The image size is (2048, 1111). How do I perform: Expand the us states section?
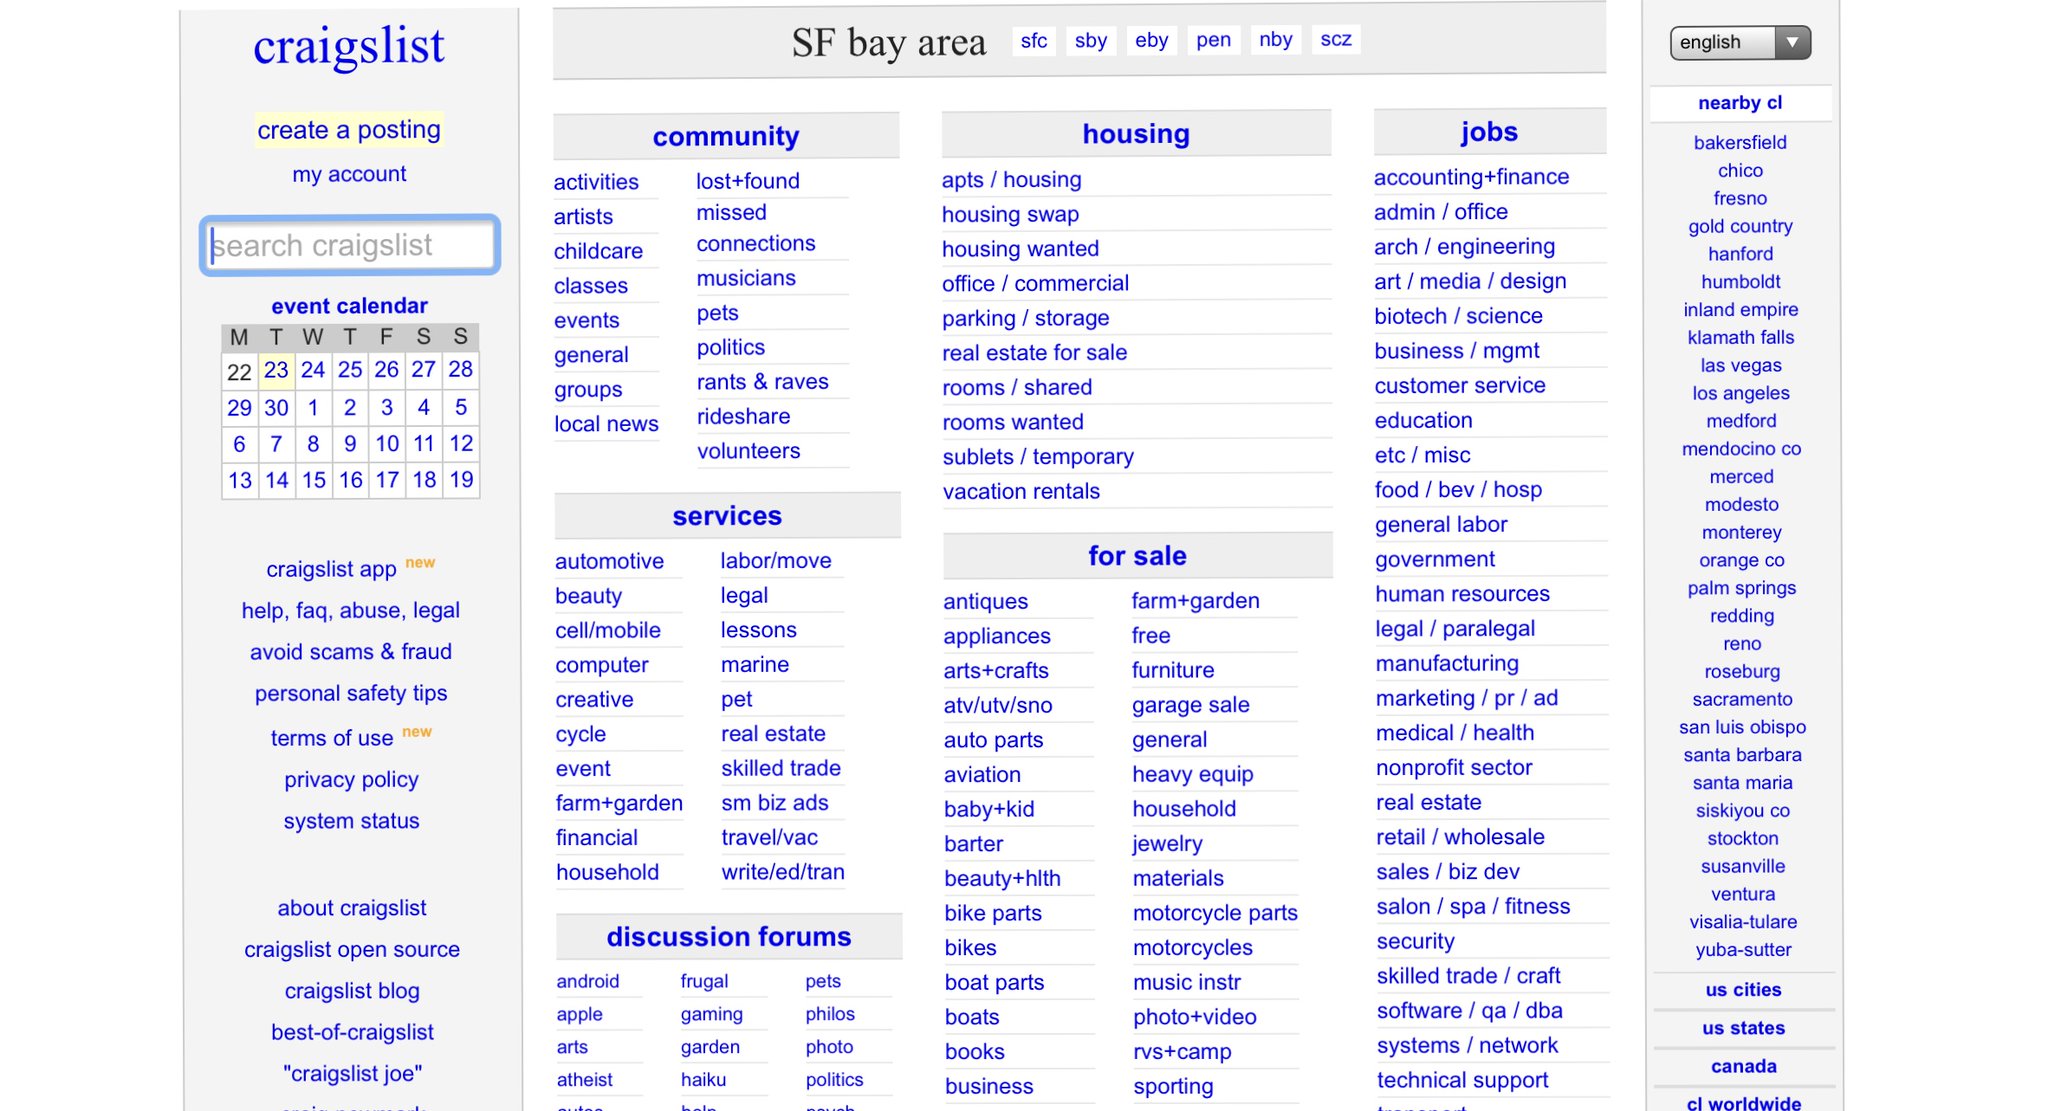click(x=1743, y=1028)
